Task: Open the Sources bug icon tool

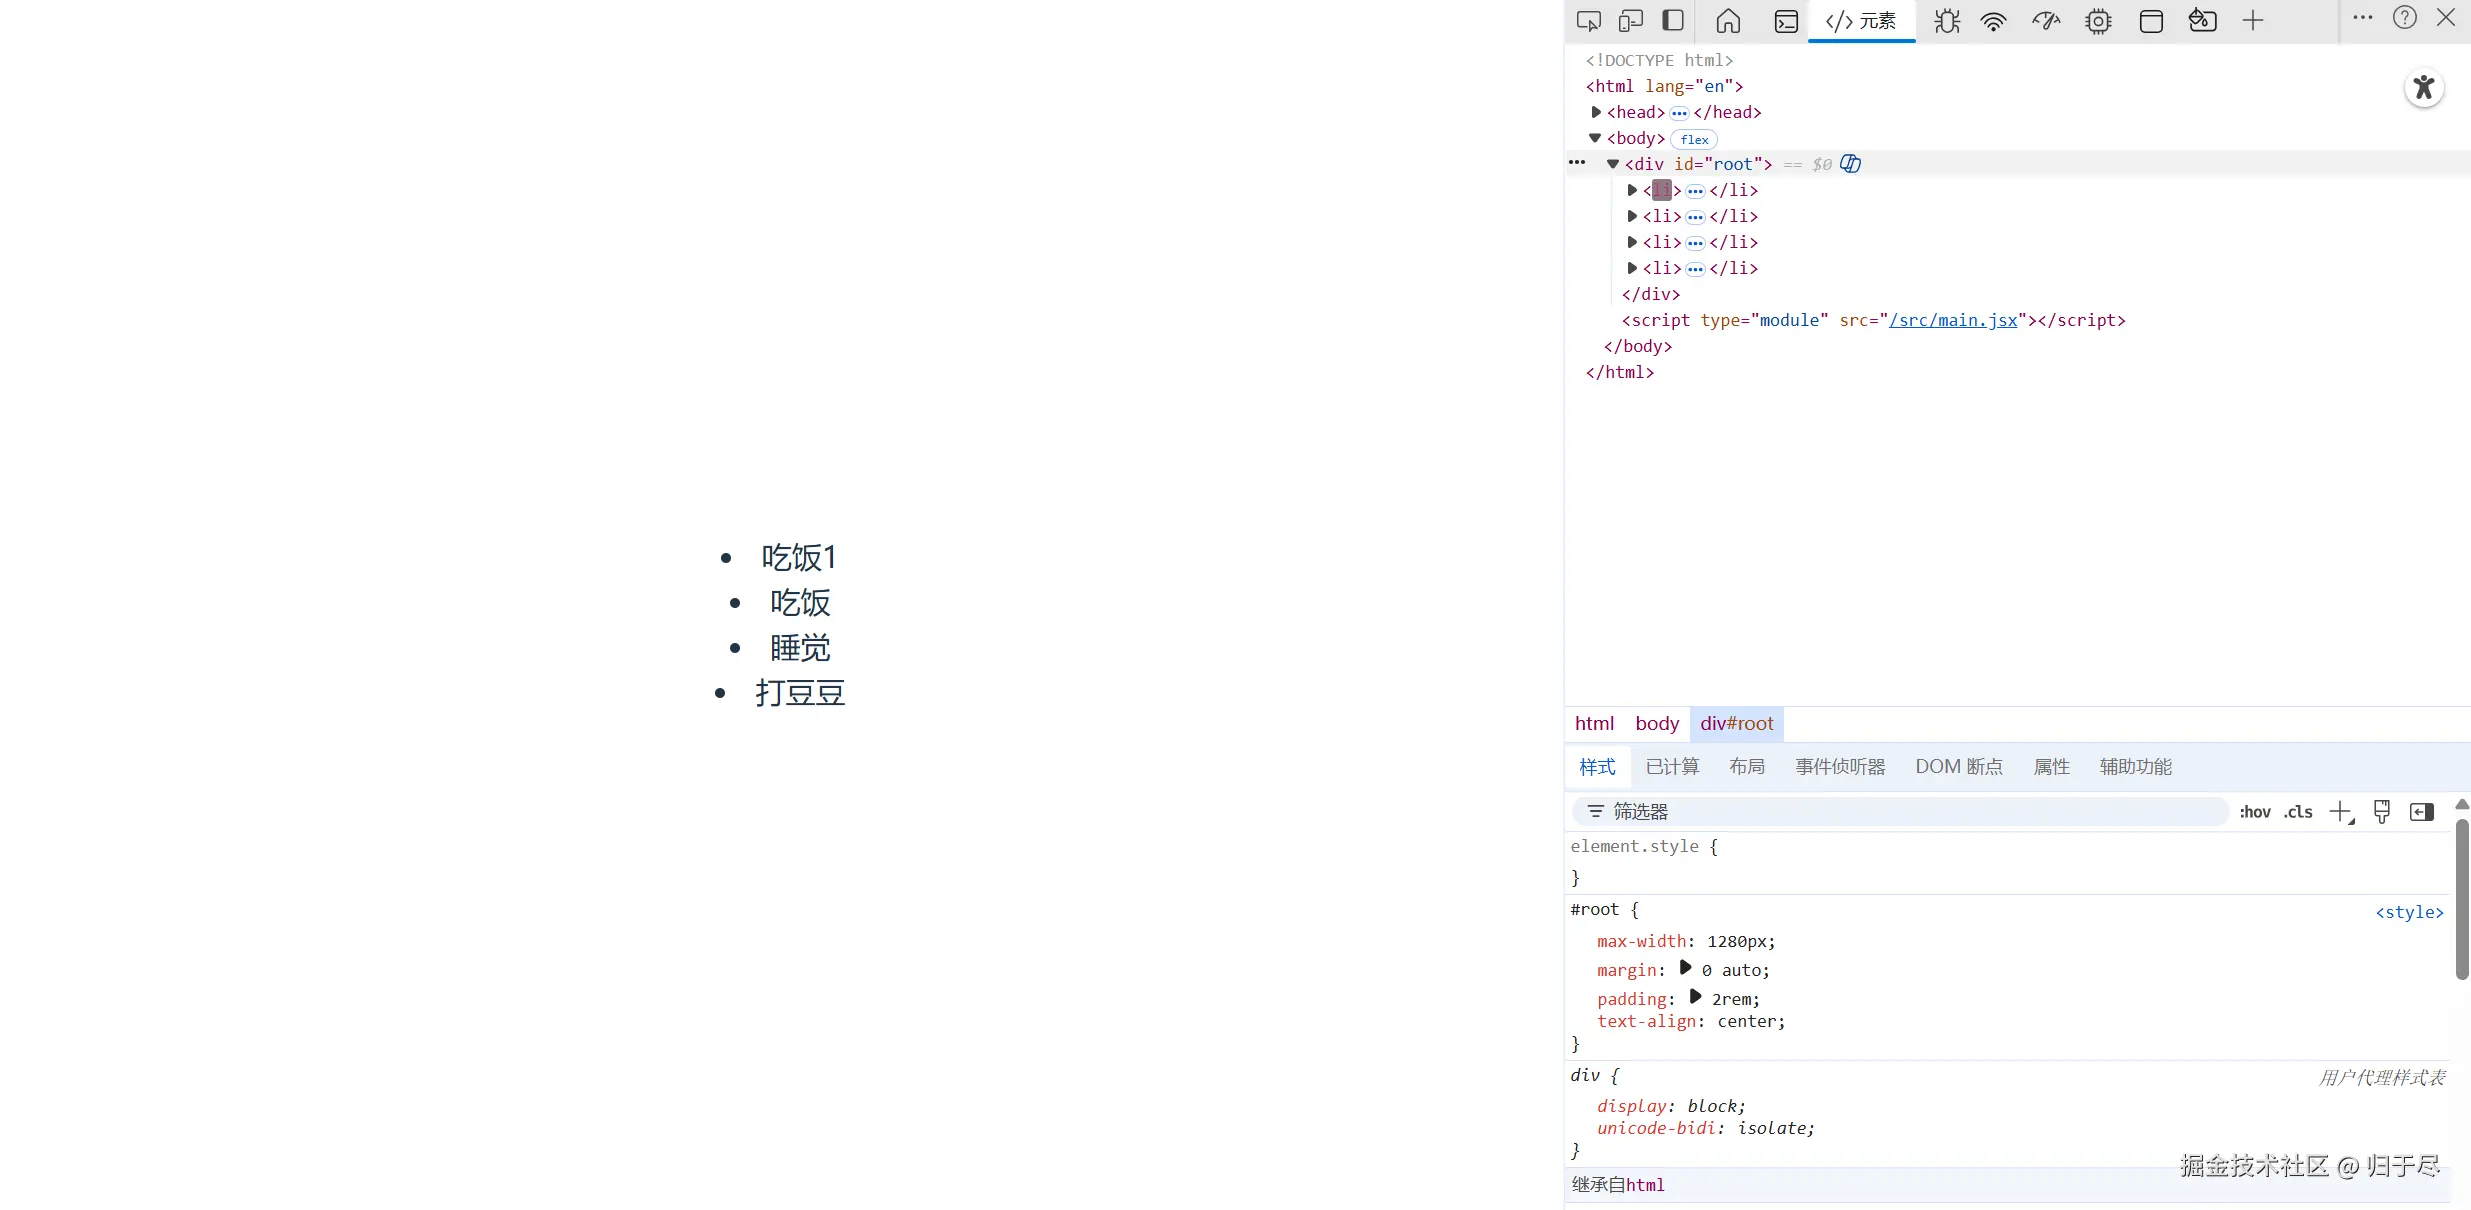Action: (1946, 21)
